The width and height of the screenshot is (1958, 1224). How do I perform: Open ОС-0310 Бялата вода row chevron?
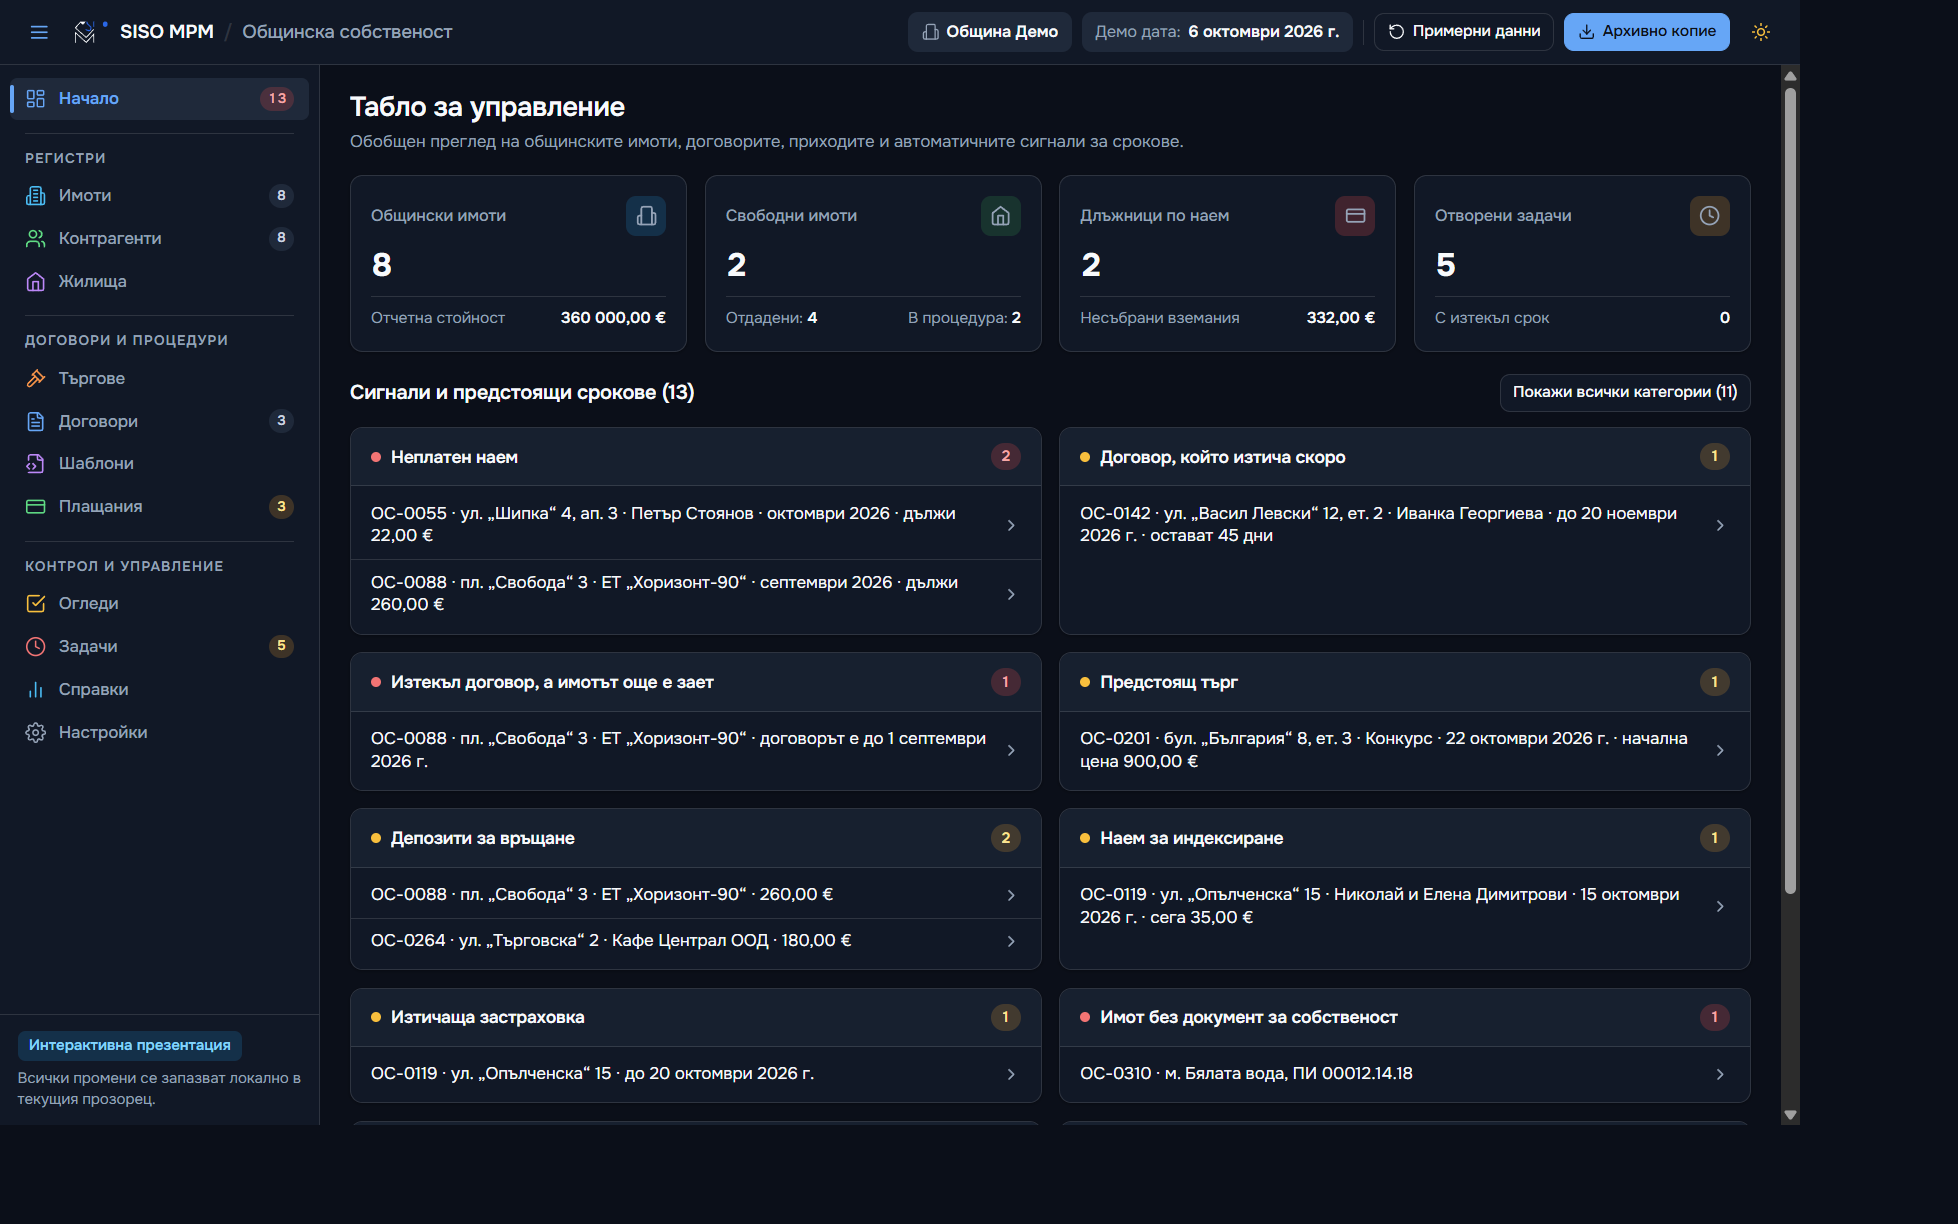click(1720, 1074)
